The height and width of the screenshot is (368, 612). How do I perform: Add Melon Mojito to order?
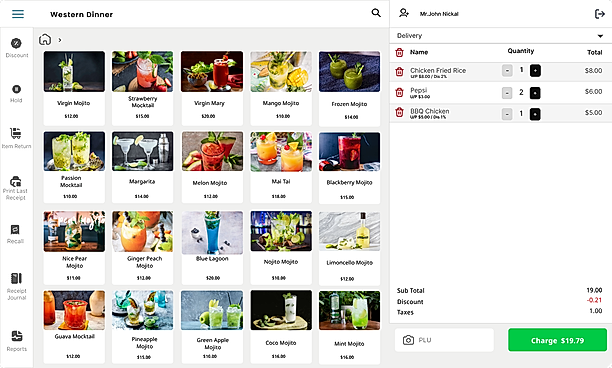212,167
